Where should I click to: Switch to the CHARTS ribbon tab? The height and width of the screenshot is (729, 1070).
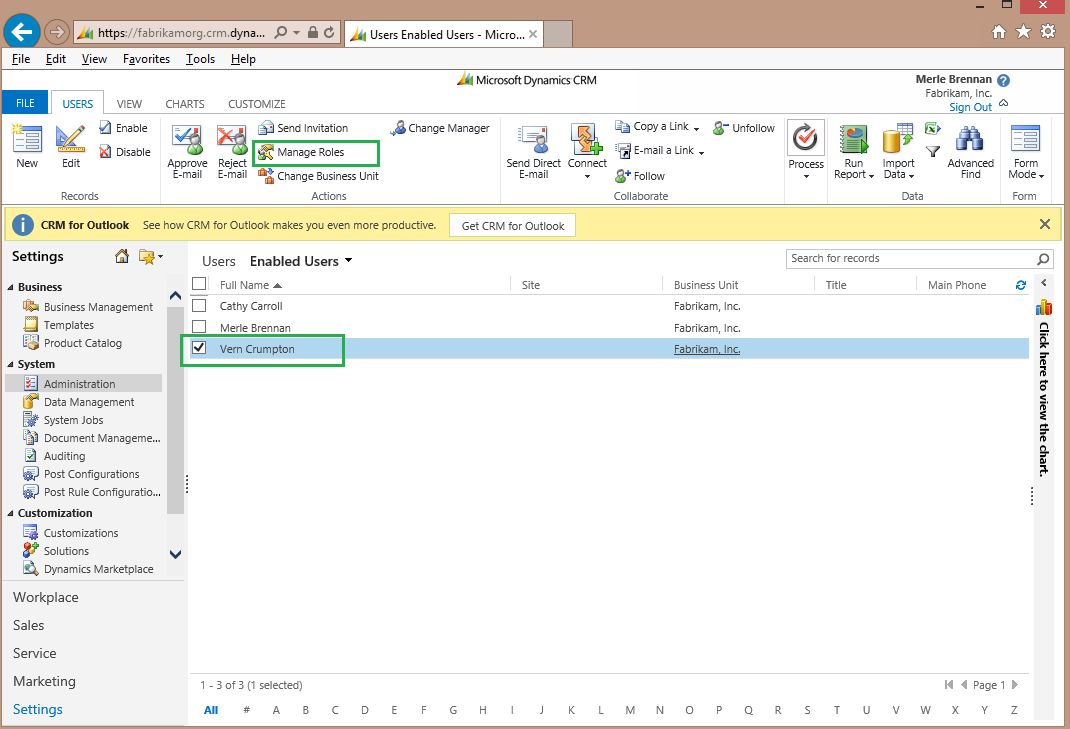(x=184, y=103)
